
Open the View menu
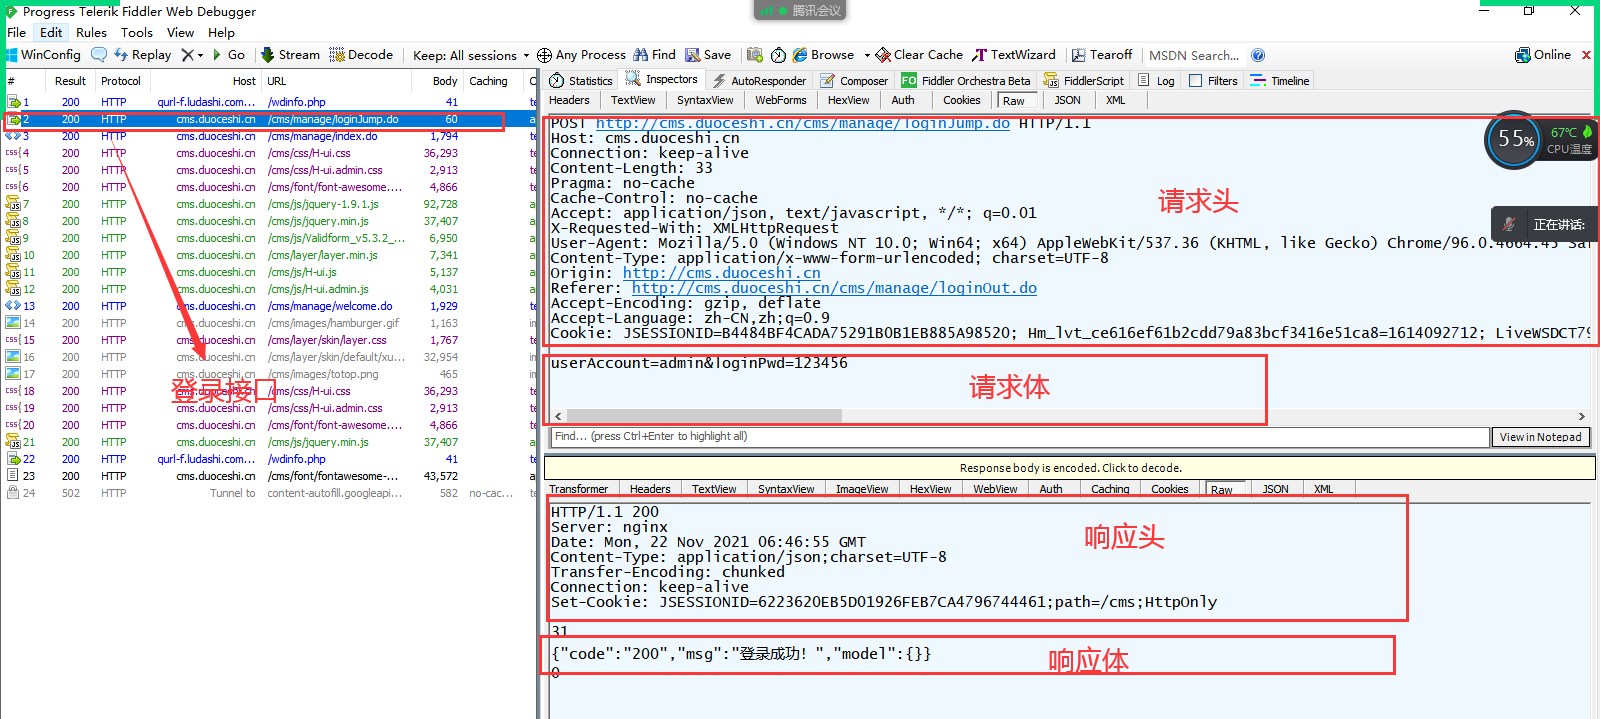pos(181,32)
